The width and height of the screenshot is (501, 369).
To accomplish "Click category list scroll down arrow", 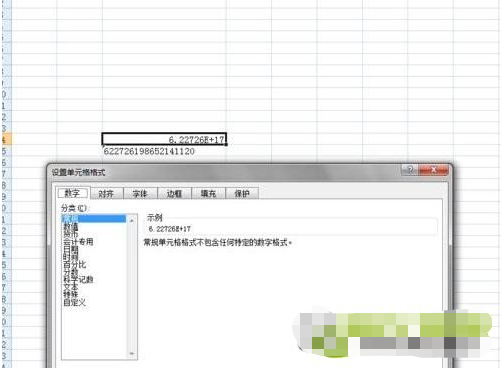I will click(132, 353).
